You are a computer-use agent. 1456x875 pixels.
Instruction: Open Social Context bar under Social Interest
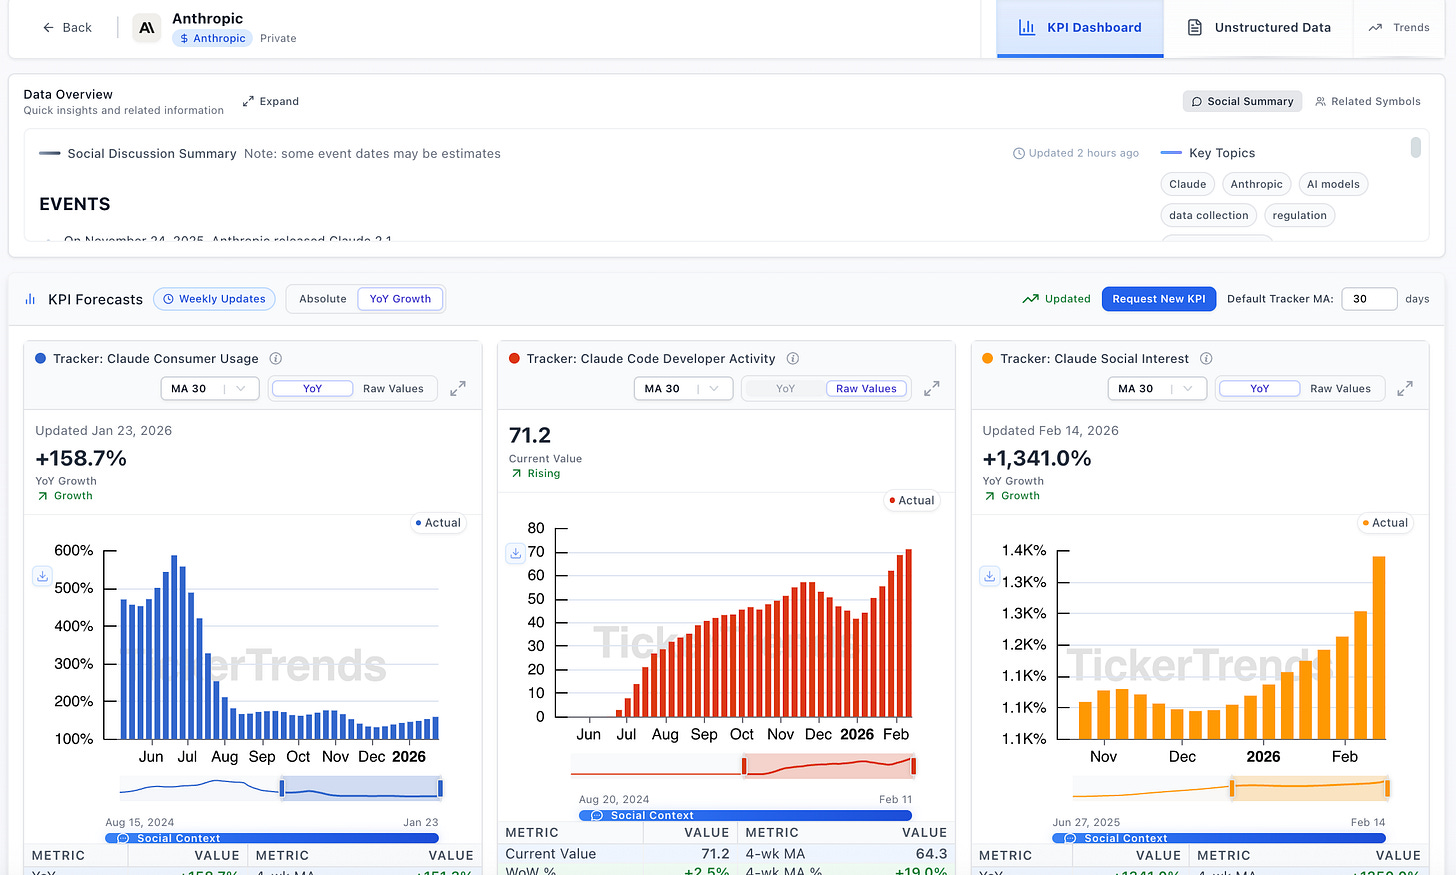[1219, 838]
